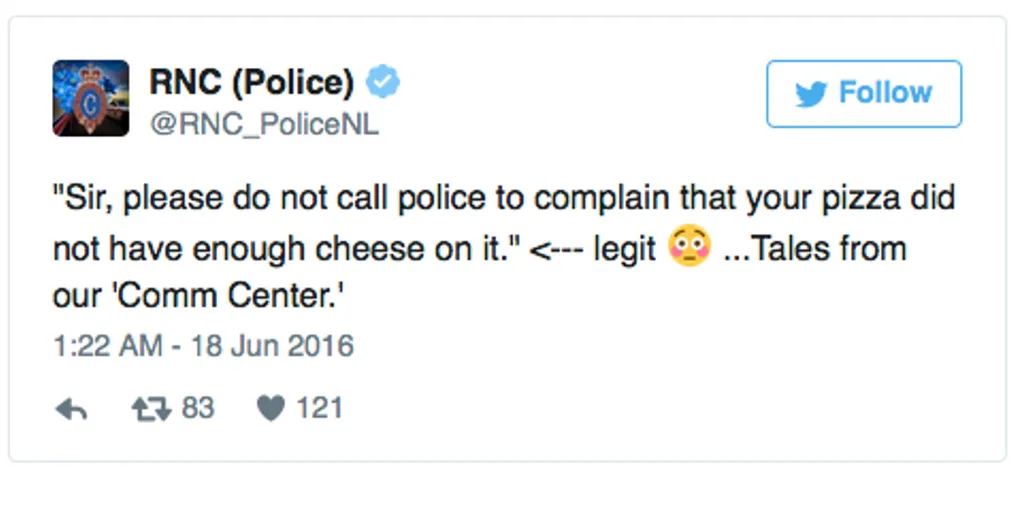Click the 18 Jun 2016 date
1024x505 pixels.
click(272, 346)
